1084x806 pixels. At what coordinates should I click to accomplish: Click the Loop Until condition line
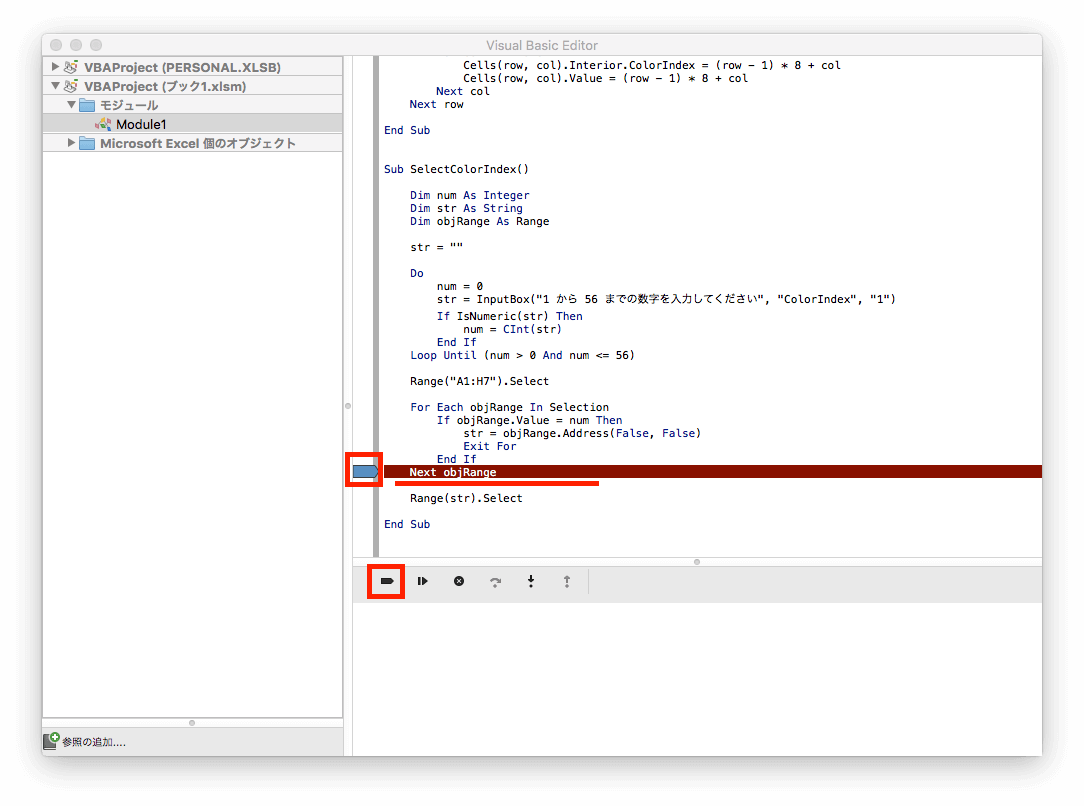click(x=522, y=355)
